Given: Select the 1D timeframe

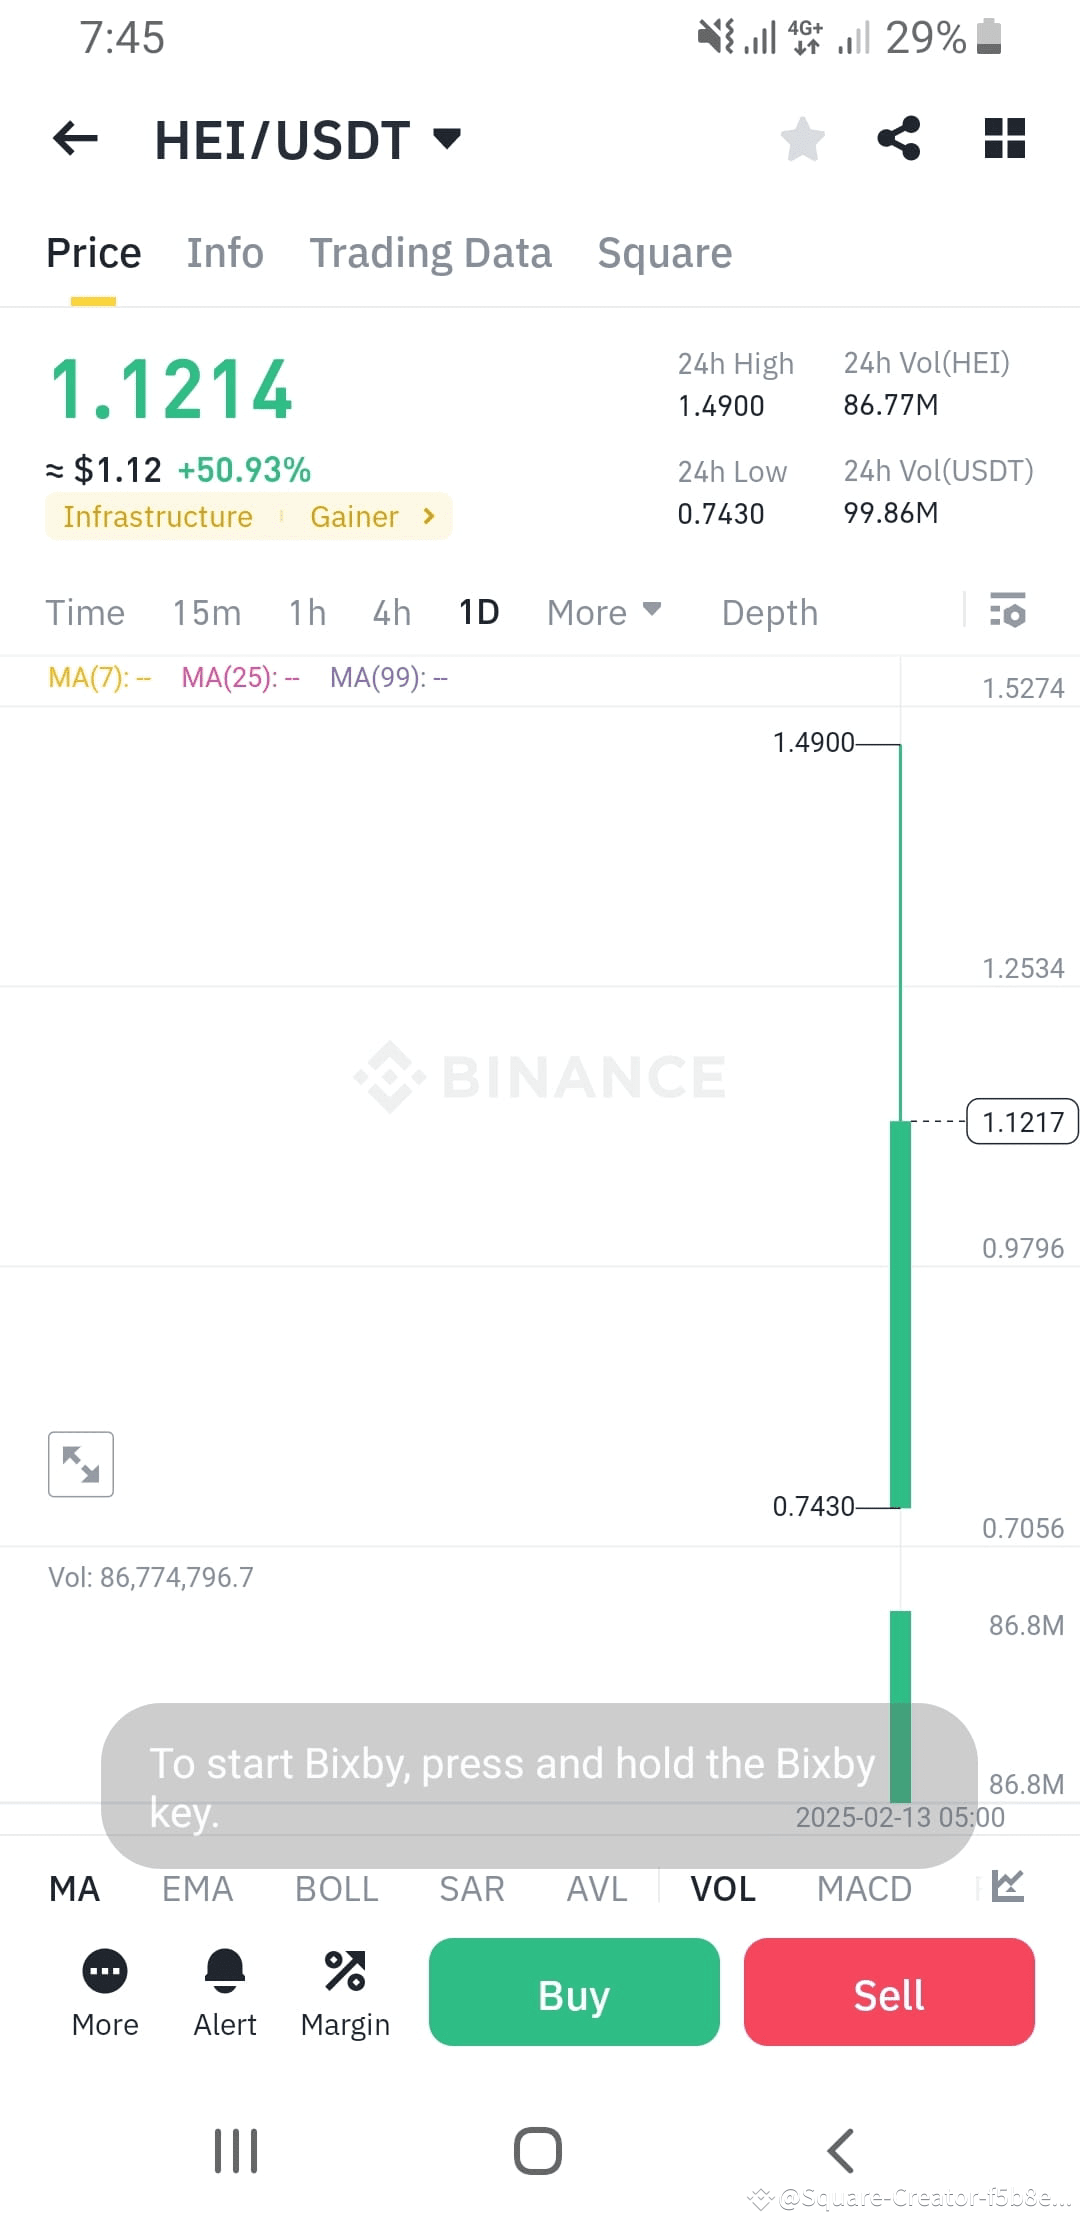Looking at the screenshot, I should point(479,611).
